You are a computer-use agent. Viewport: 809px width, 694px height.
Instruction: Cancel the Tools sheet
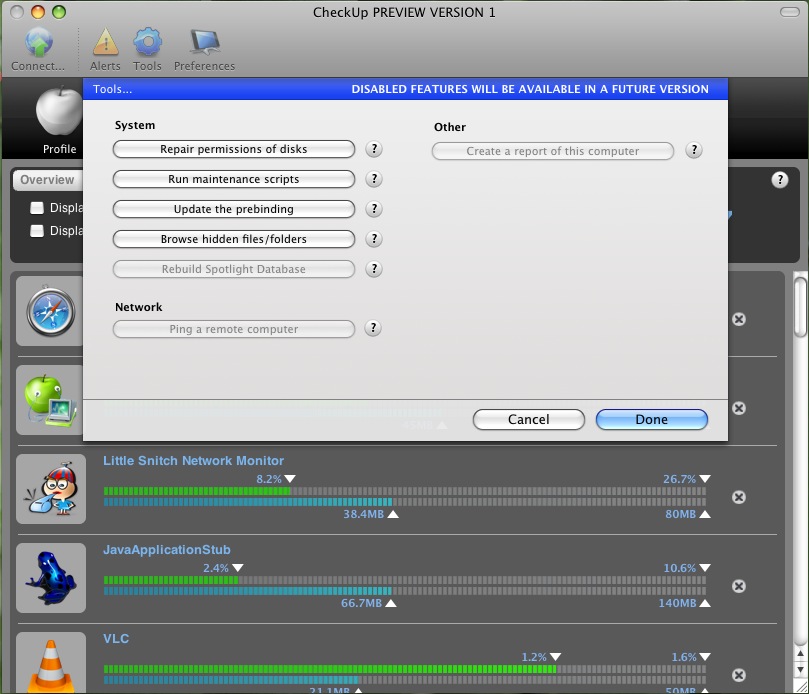pyautogui.click(x=529, y=419)
